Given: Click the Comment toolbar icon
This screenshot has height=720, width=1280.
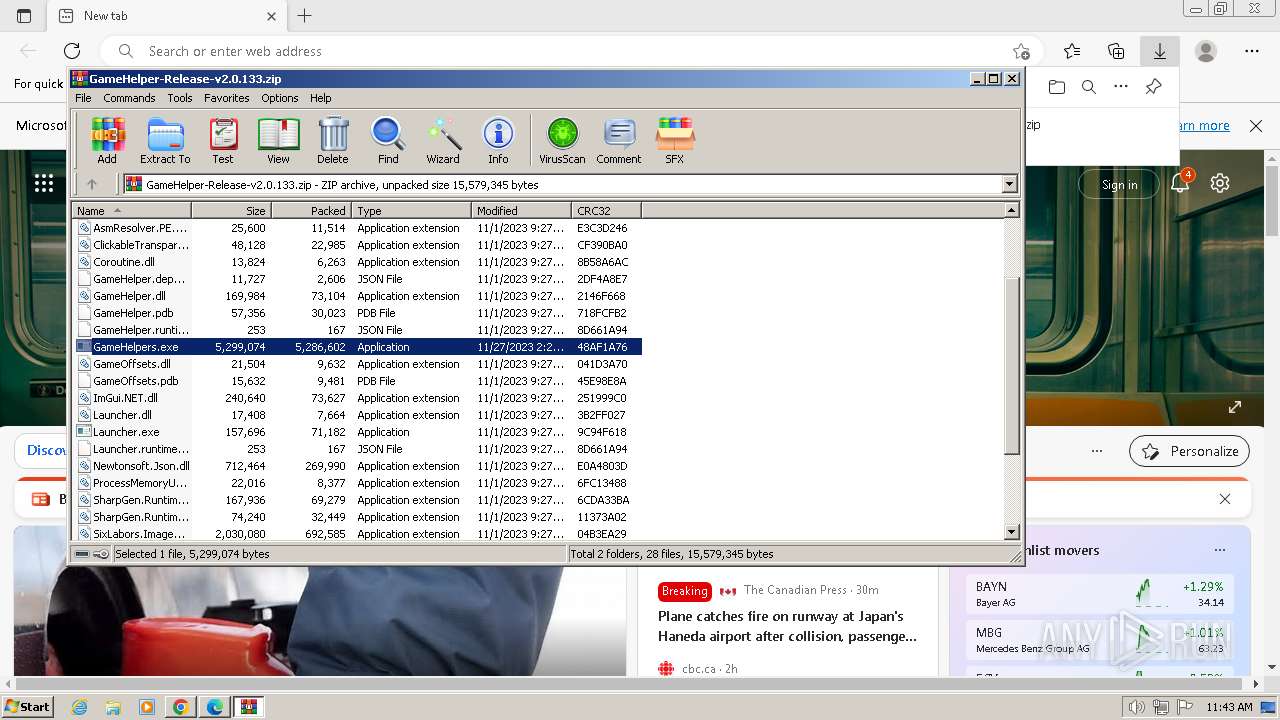Looking at the screenshot, I should (x=619, y=141).
